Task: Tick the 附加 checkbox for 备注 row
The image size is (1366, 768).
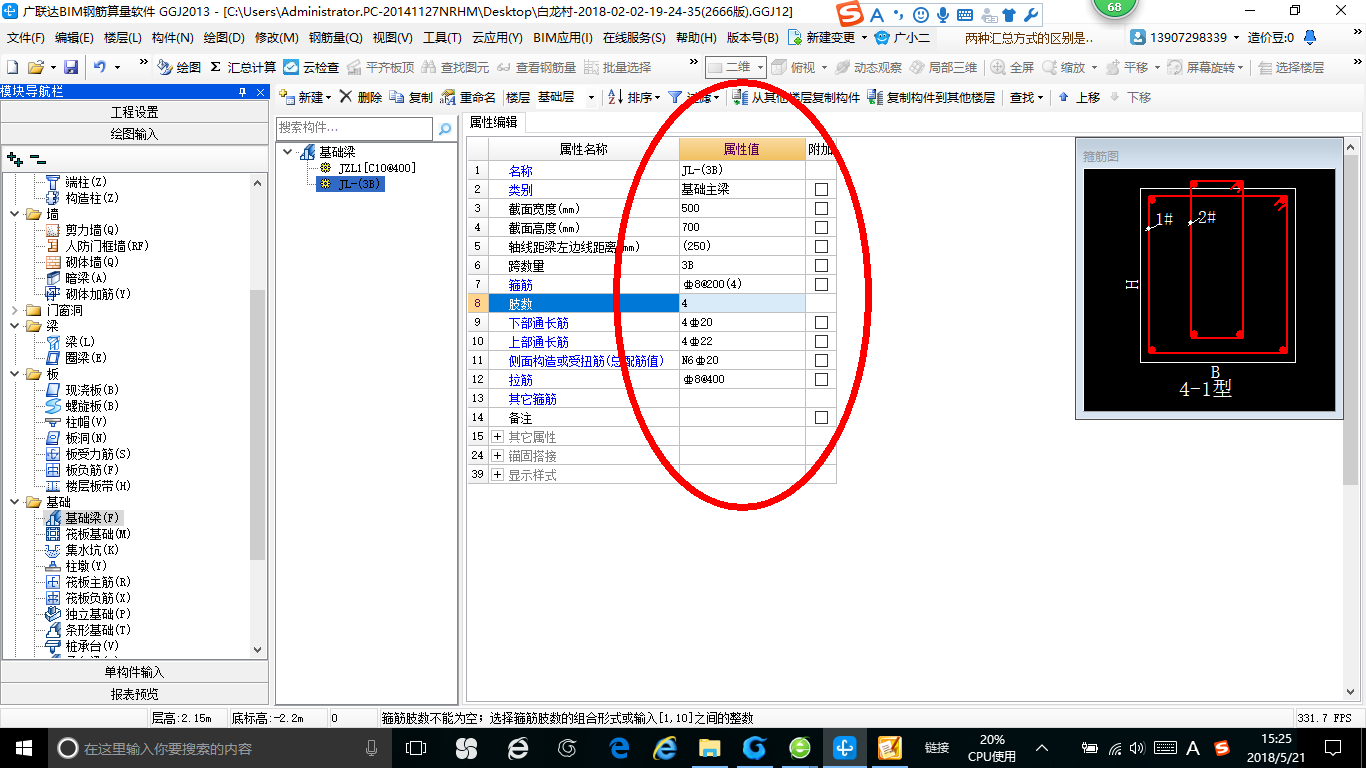Action: 821,417
